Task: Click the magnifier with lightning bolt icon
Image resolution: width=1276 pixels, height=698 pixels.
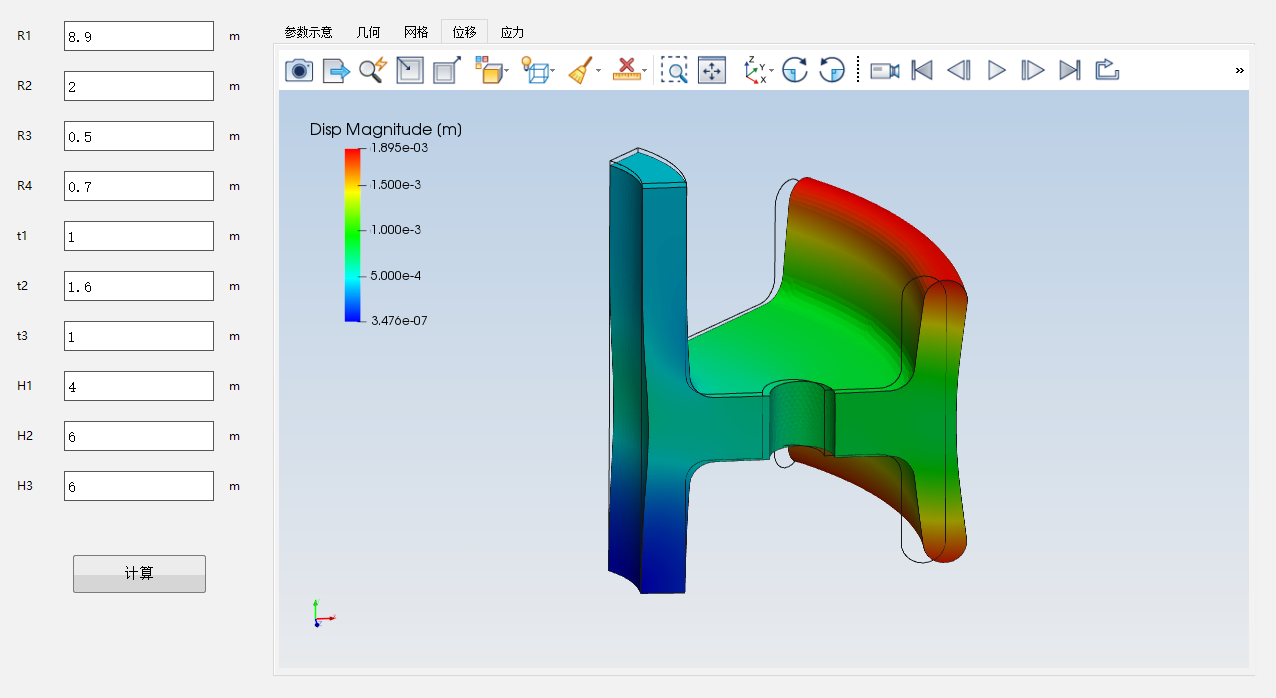Action: [373, 70]
